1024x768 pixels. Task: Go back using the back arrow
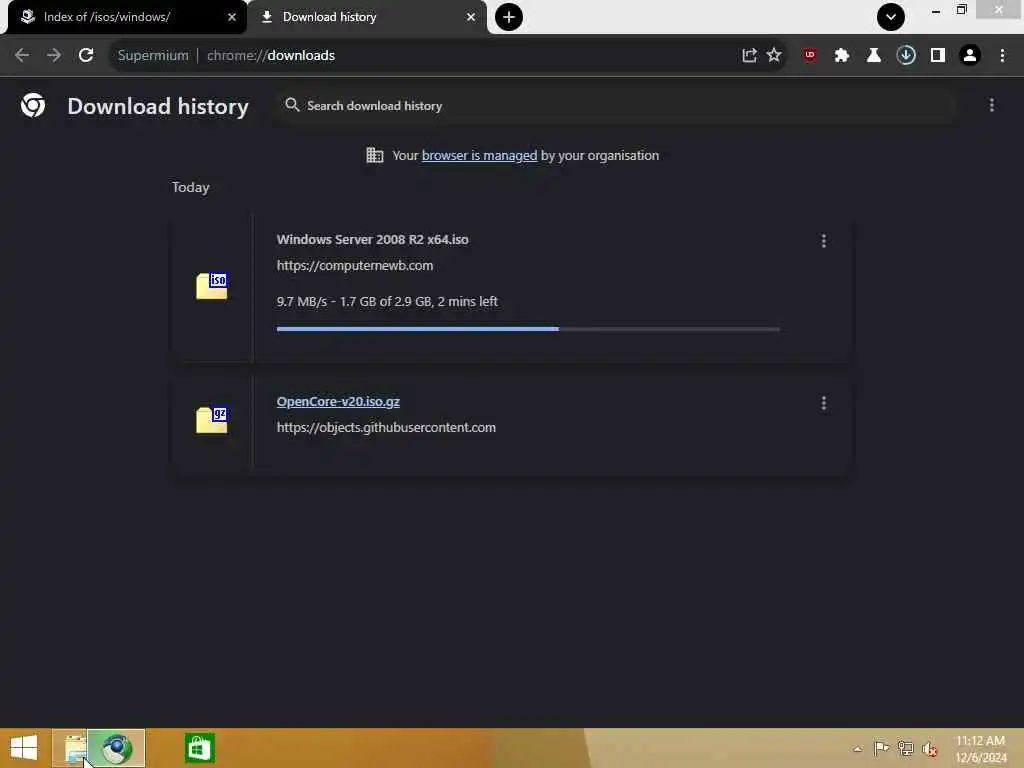tap(22, 56)
